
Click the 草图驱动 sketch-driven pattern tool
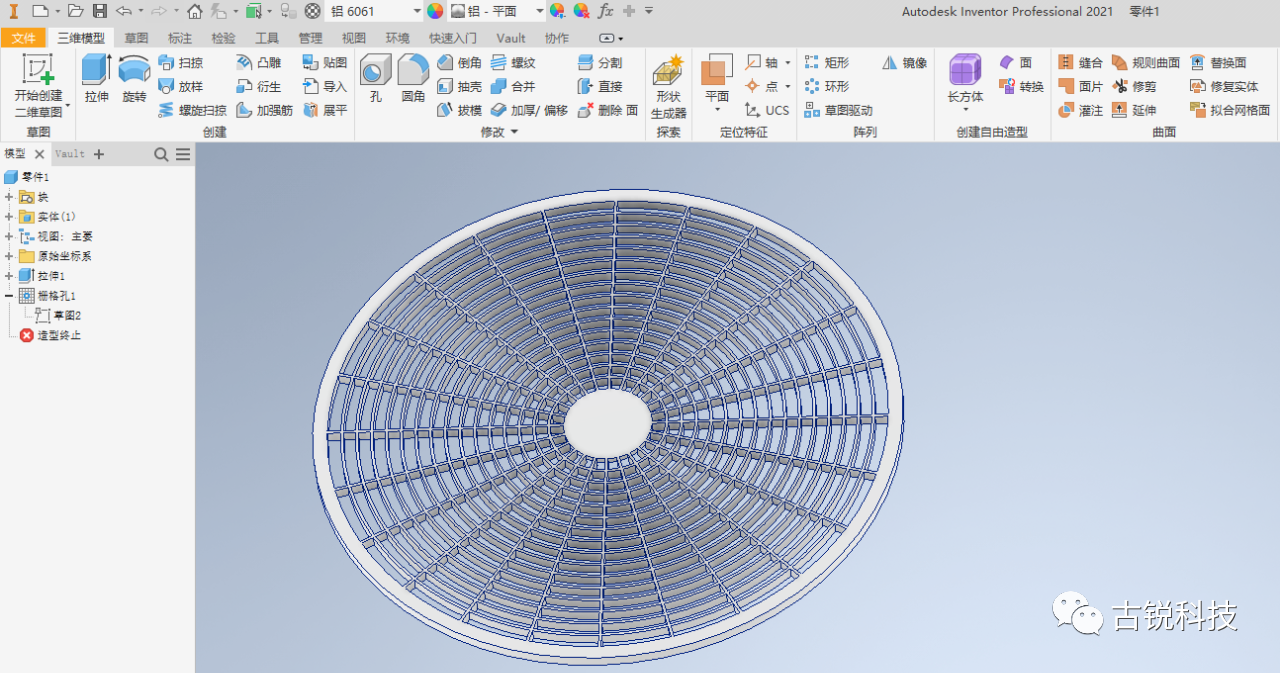pyautogui.click(x=838, y=110)
